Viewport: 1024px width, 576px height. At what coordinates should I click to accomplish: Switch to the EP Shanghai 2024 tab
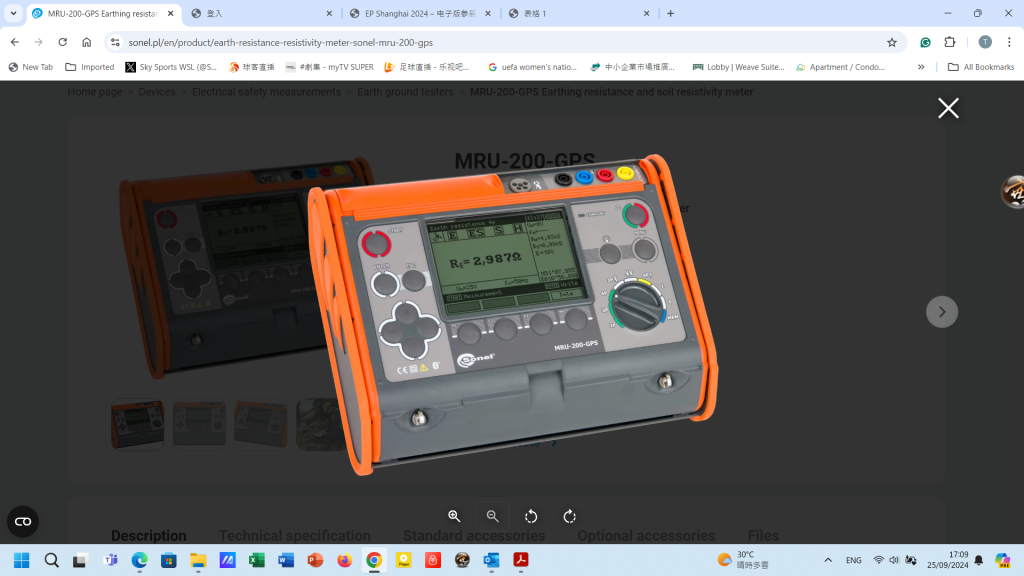pyautogui.click(x=421, y=13)
